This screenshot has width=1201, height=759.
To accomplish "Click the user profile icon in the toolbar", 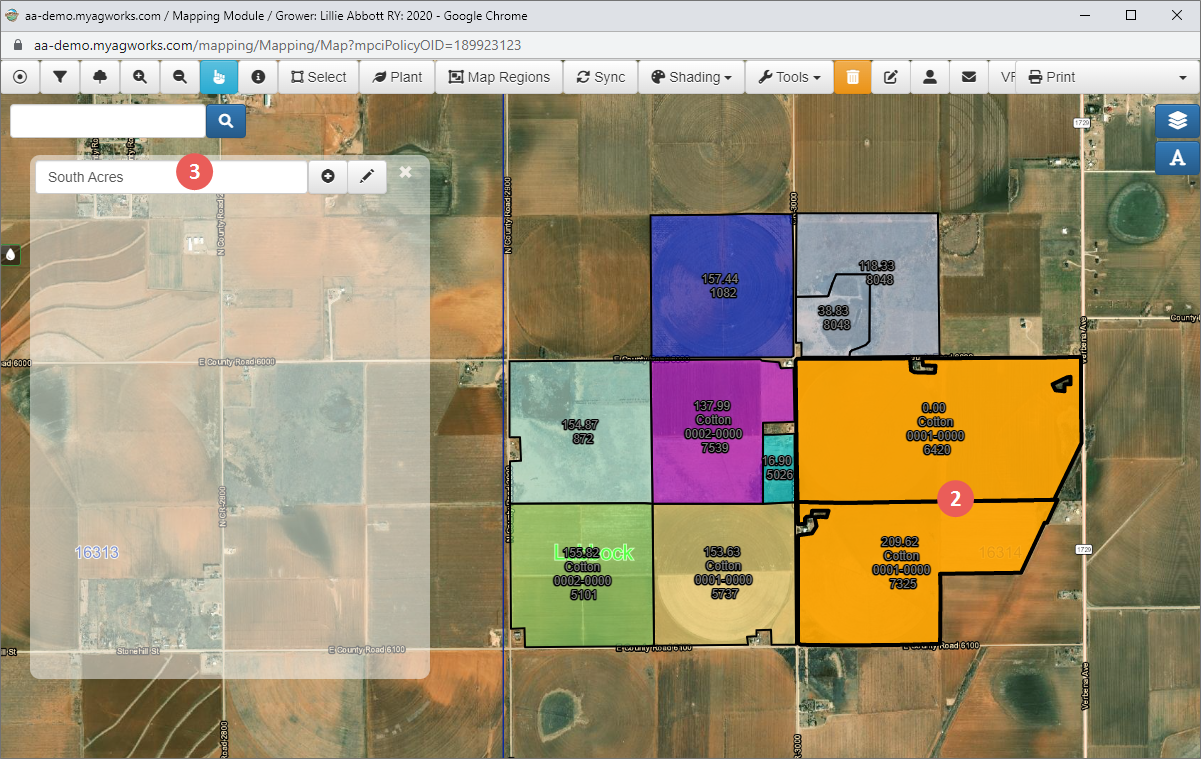I will pyautogui.click(x=930, y=77).
